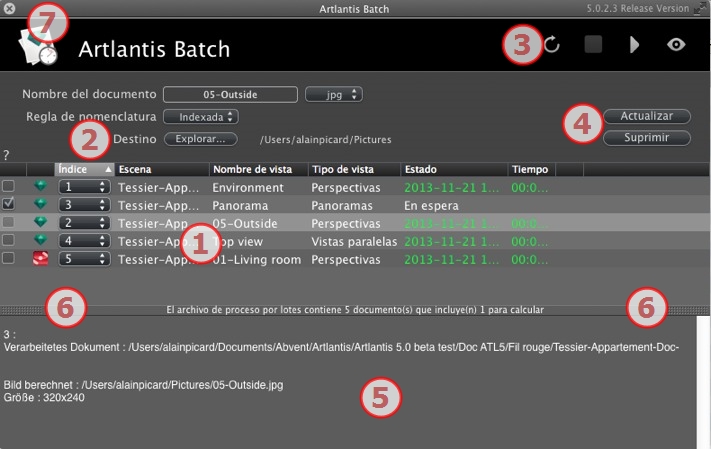This screenshot has width=711, height=449.
Task: Click the destination path /Users/alainpicard/Pictures
Action: tap(326, 140)
